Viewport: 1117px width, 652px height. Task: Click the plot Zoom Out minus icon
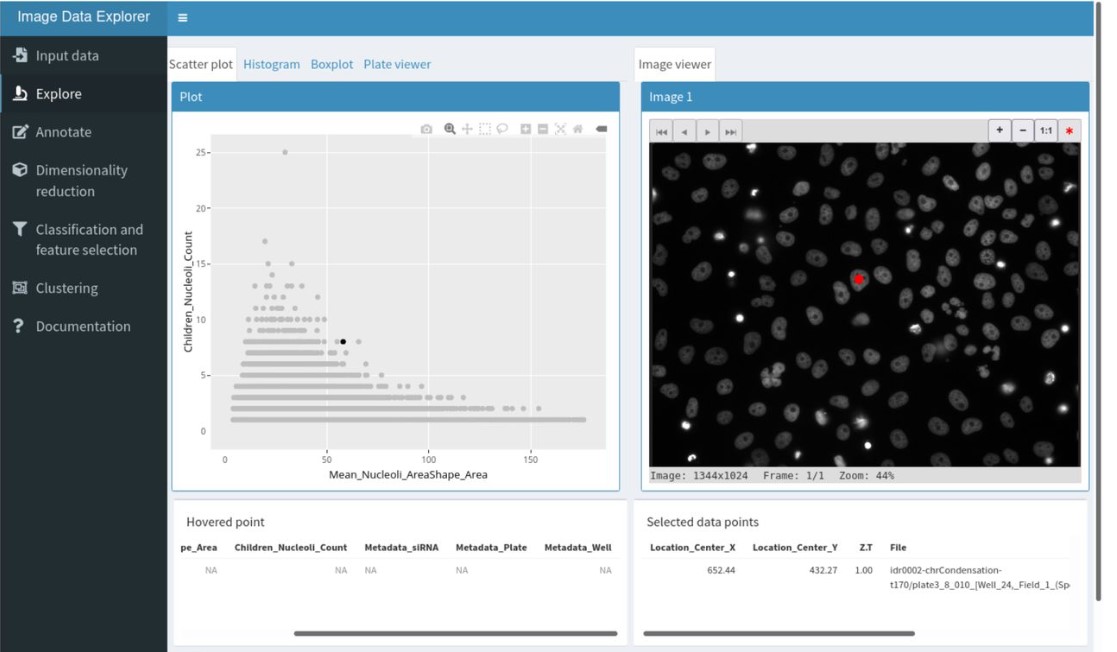coord(543,129)
